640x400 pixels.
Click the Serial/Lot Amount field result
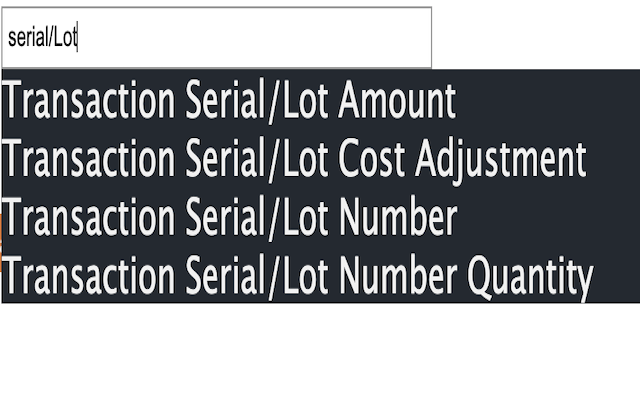pyautogui.click(x=321, y=100)
